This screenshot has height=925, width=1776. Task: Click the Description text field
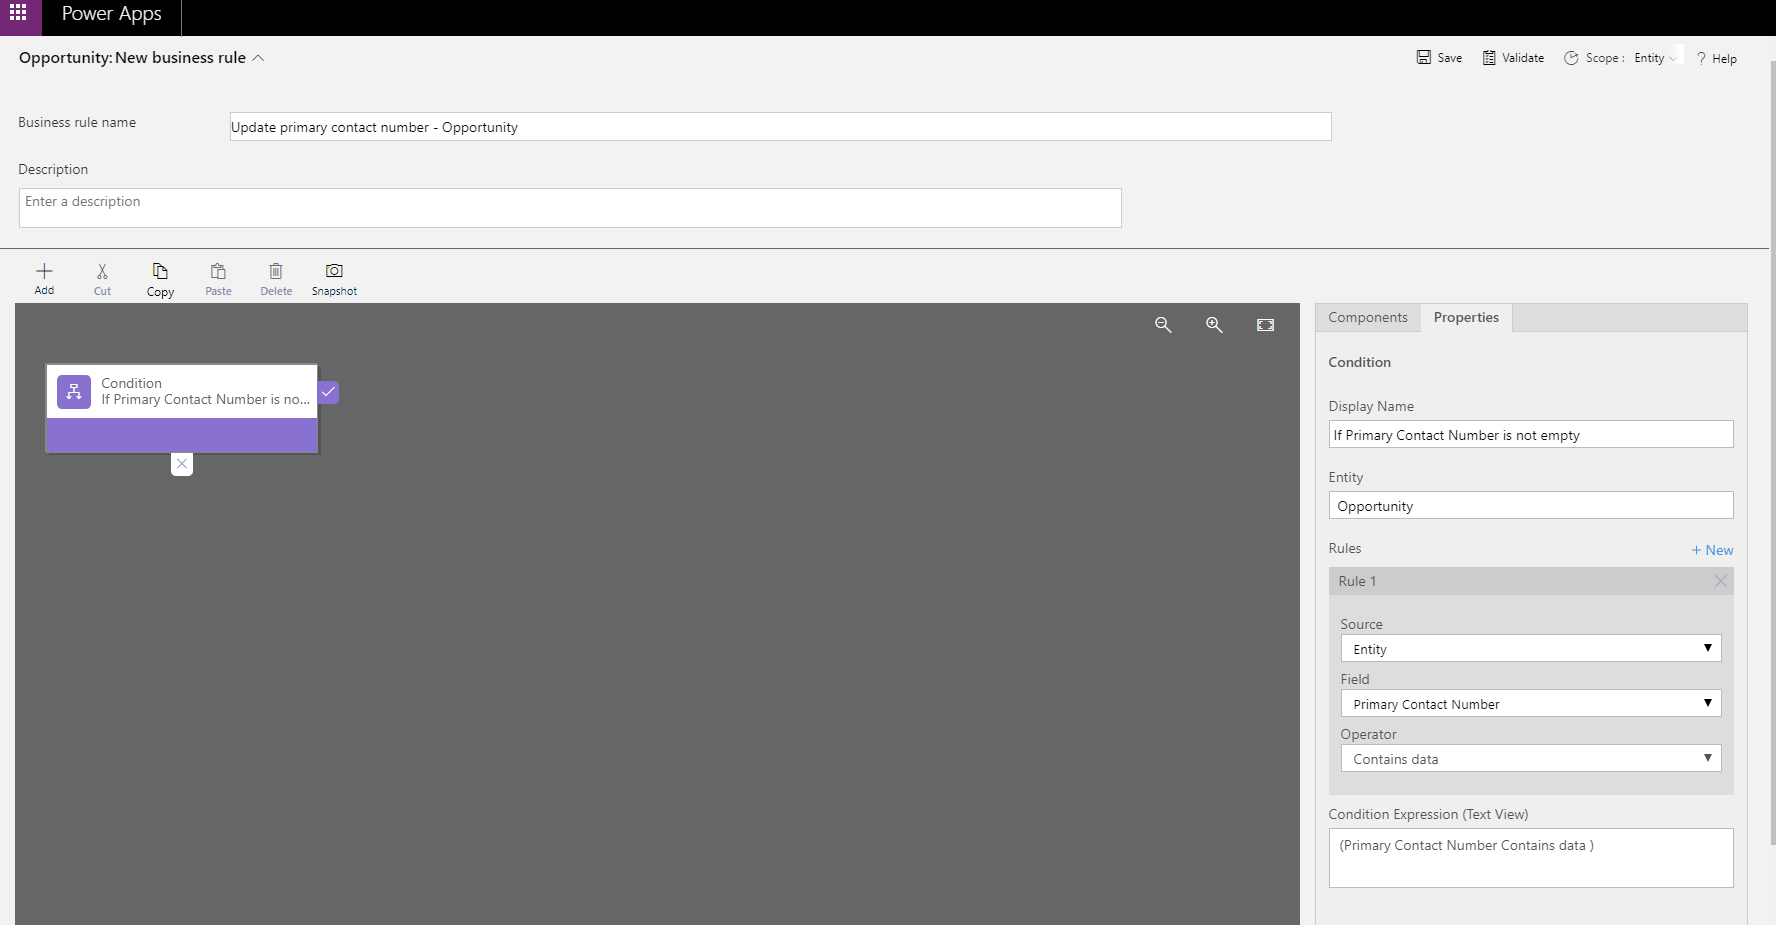[x=570, y=208]
